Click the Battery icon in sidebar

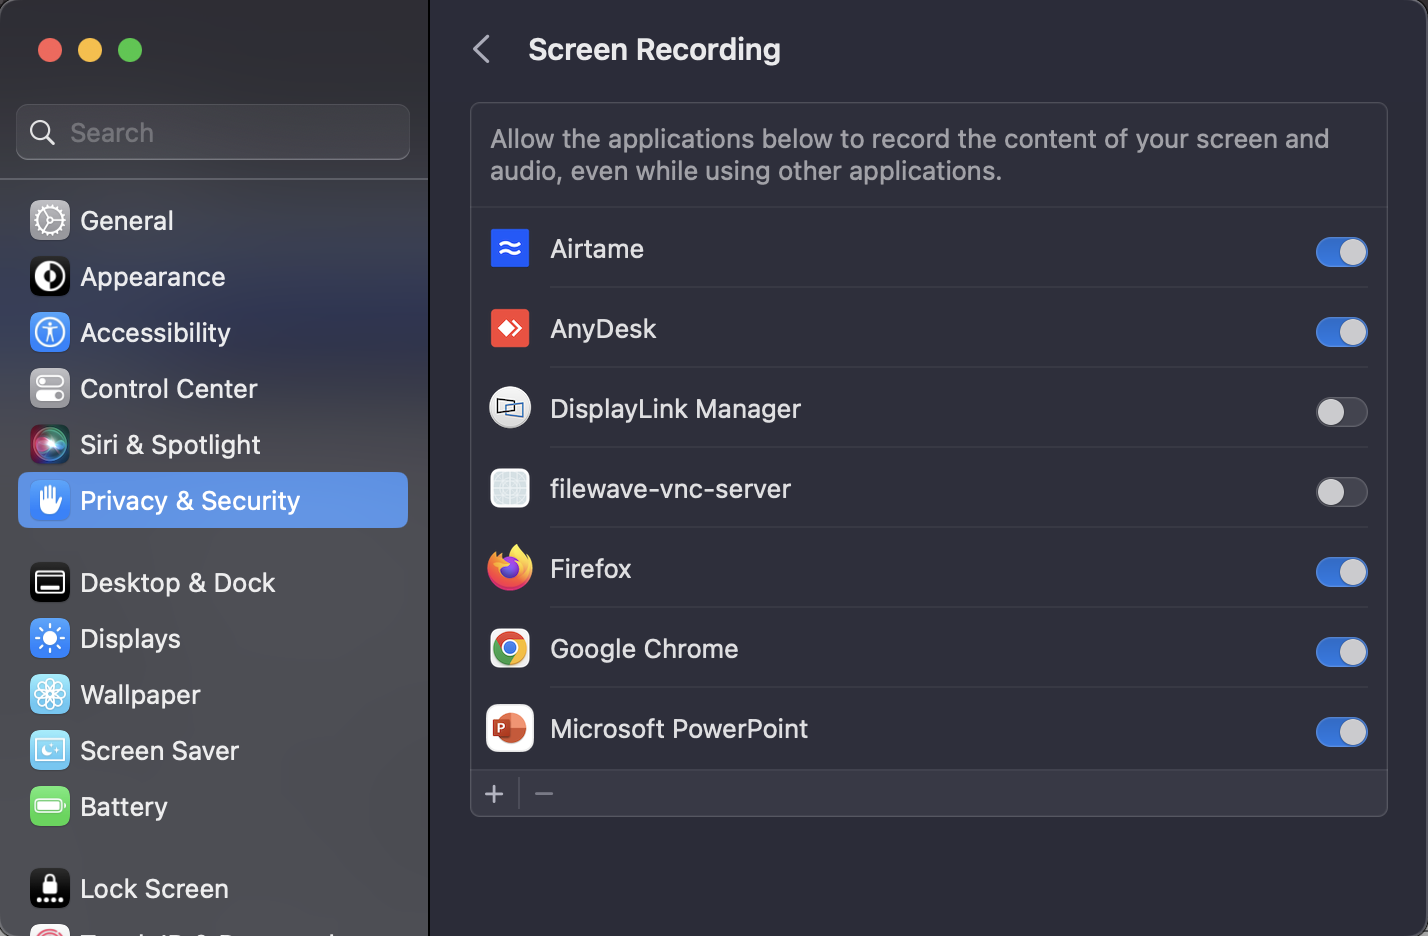point(50,806)
